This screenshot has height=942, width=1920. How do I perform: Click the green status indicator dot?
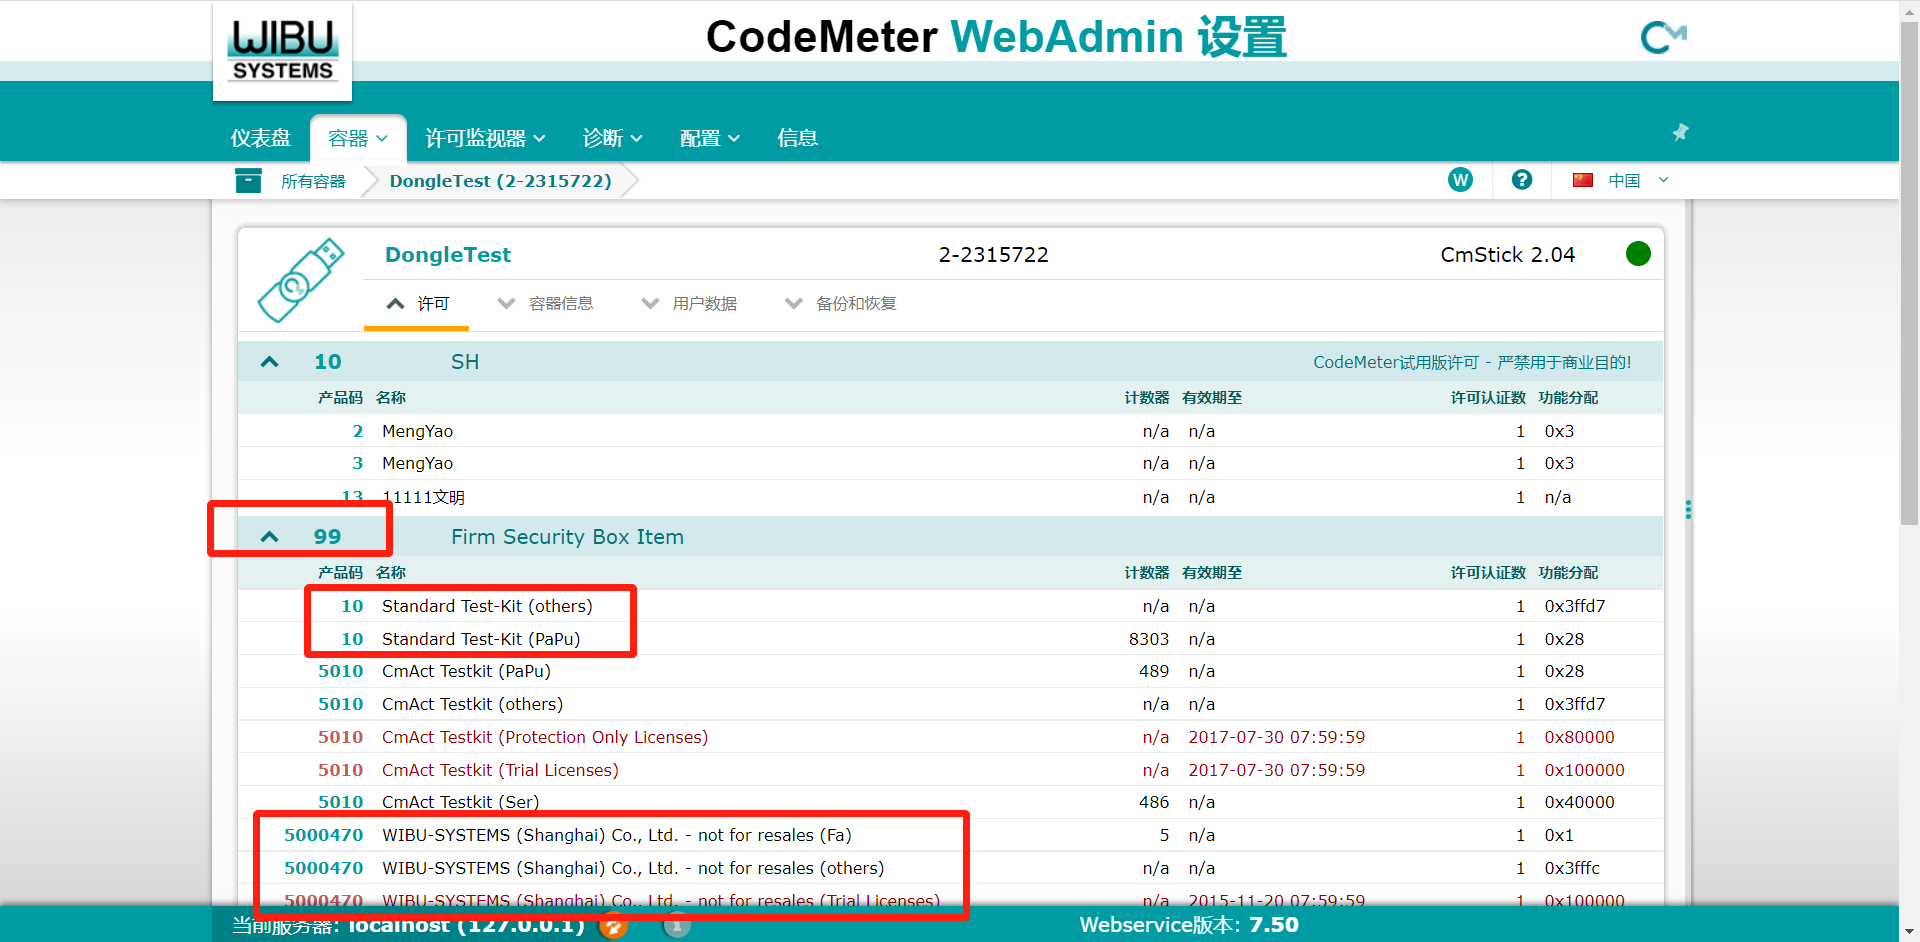point(1638,254)
